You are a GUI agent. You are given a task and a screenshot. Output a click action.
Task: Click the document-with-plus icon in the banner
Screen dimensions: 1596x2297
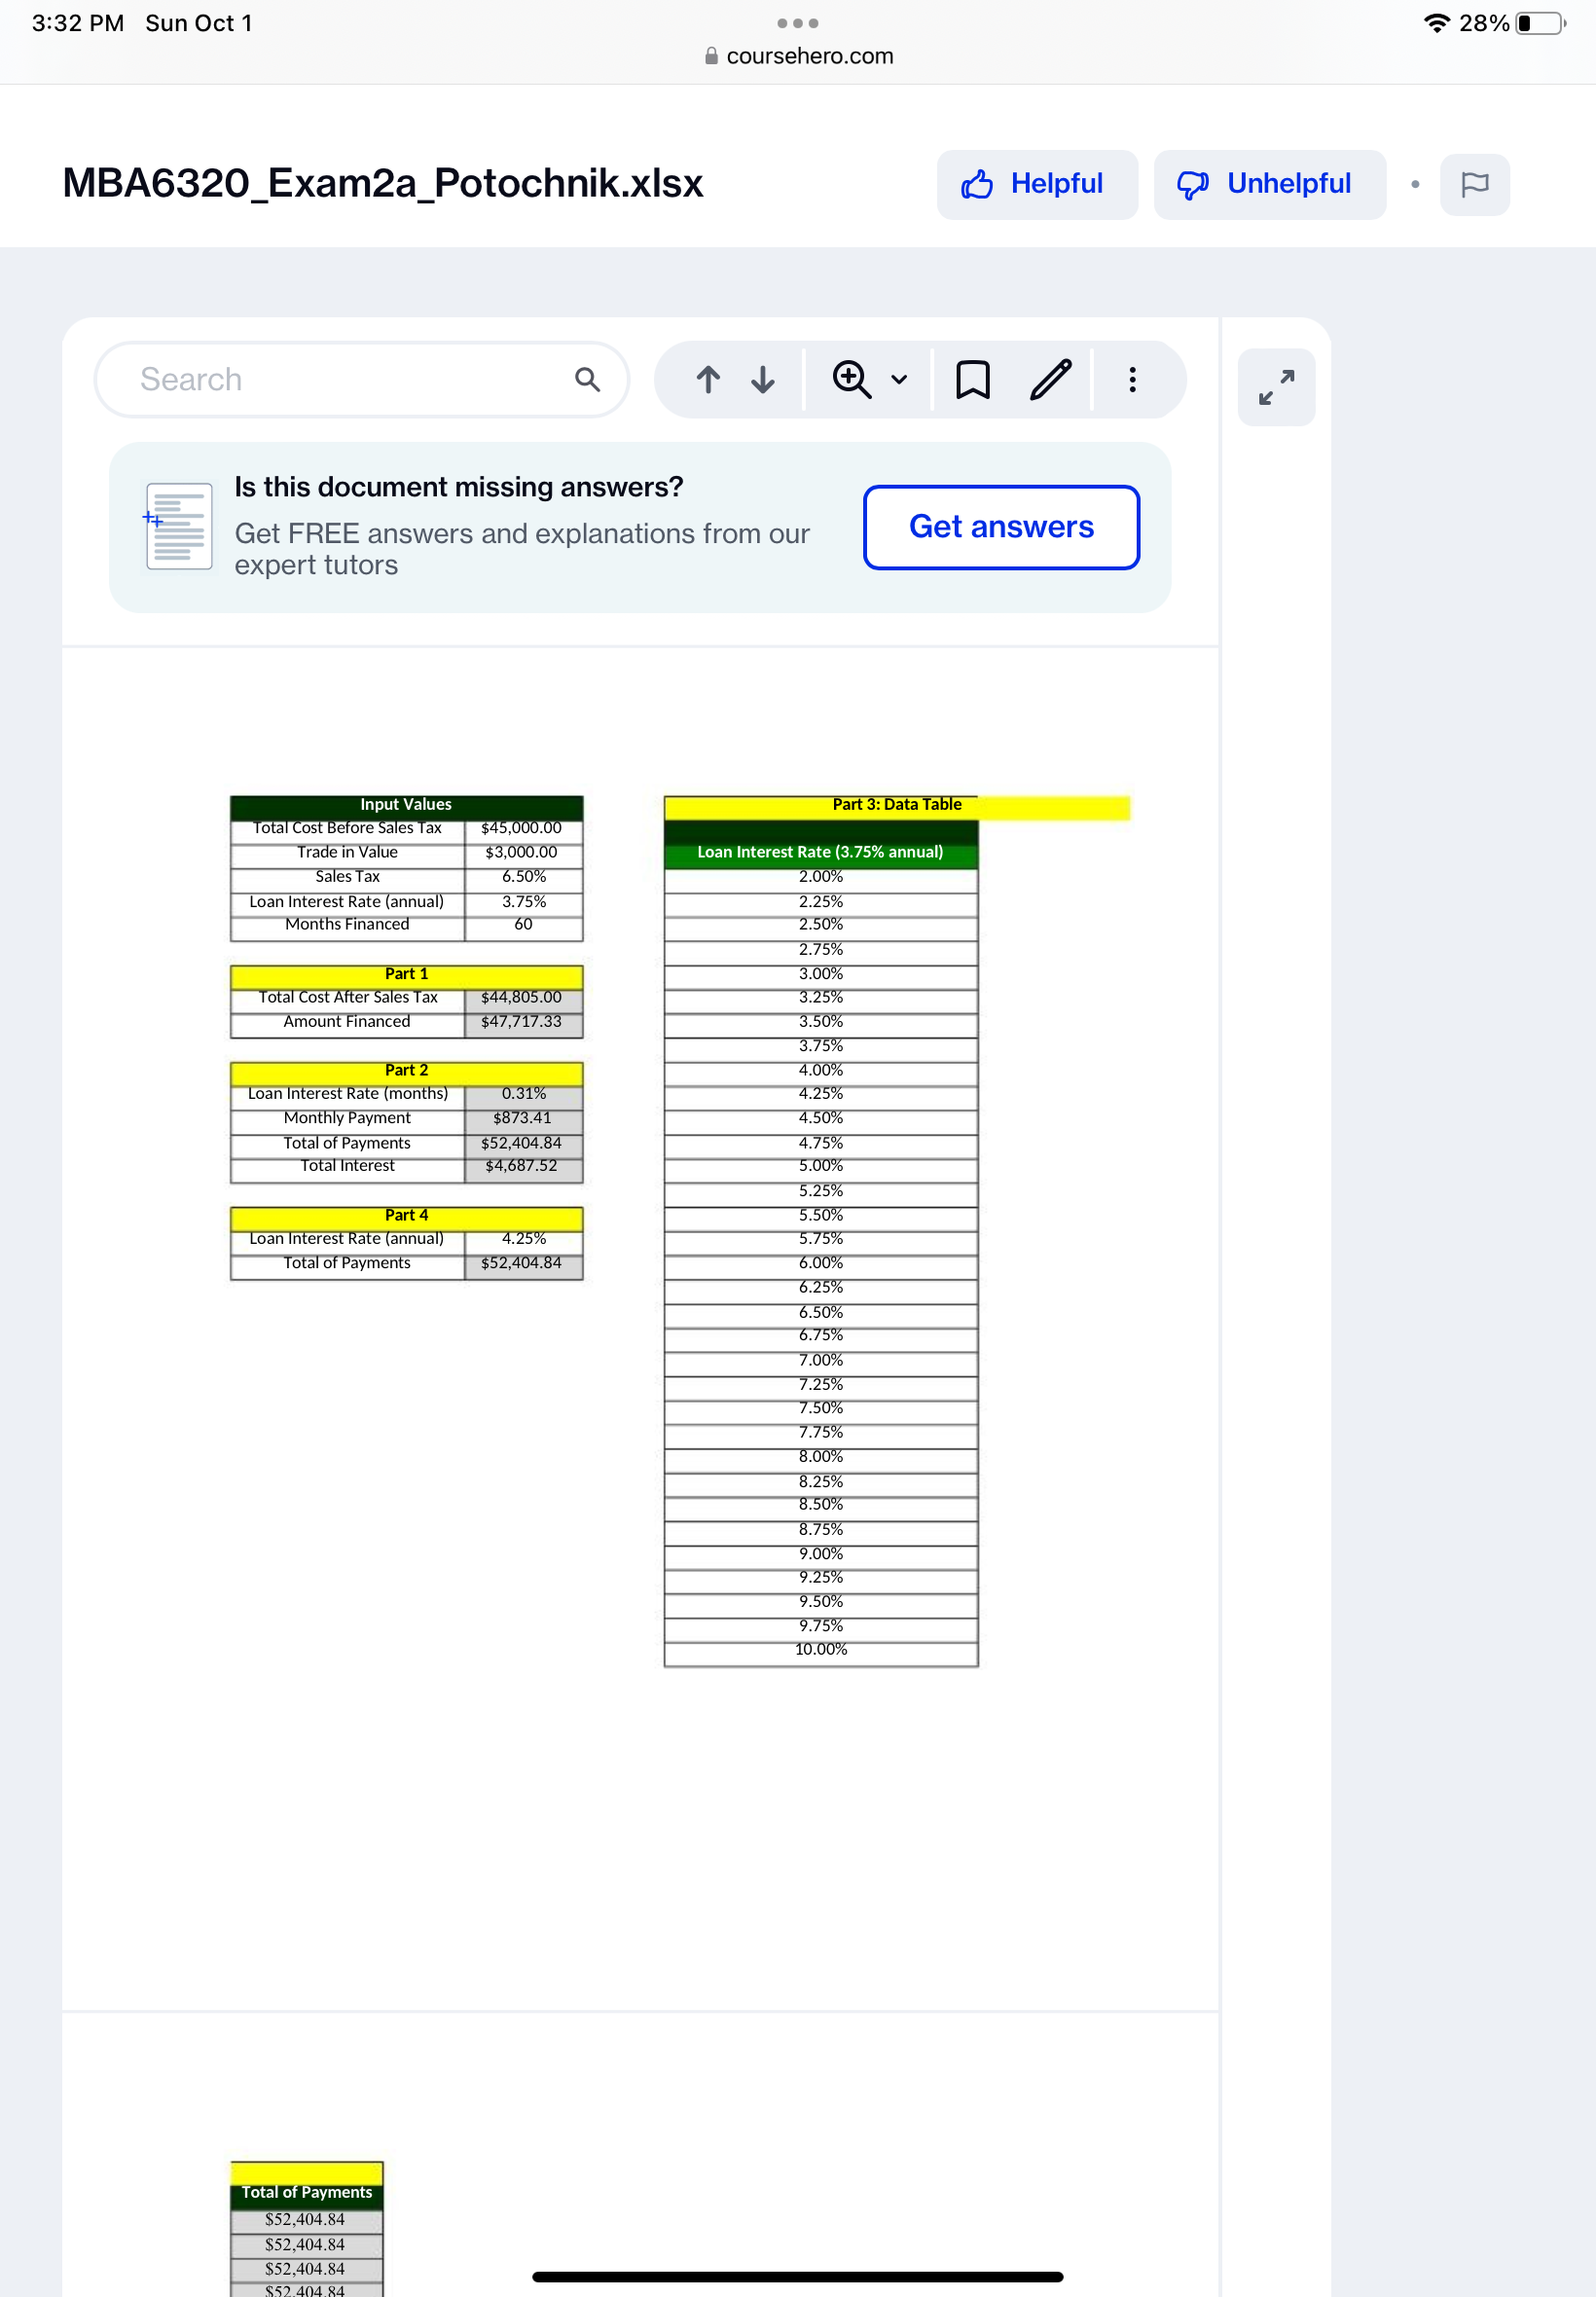tap(178, 526)
